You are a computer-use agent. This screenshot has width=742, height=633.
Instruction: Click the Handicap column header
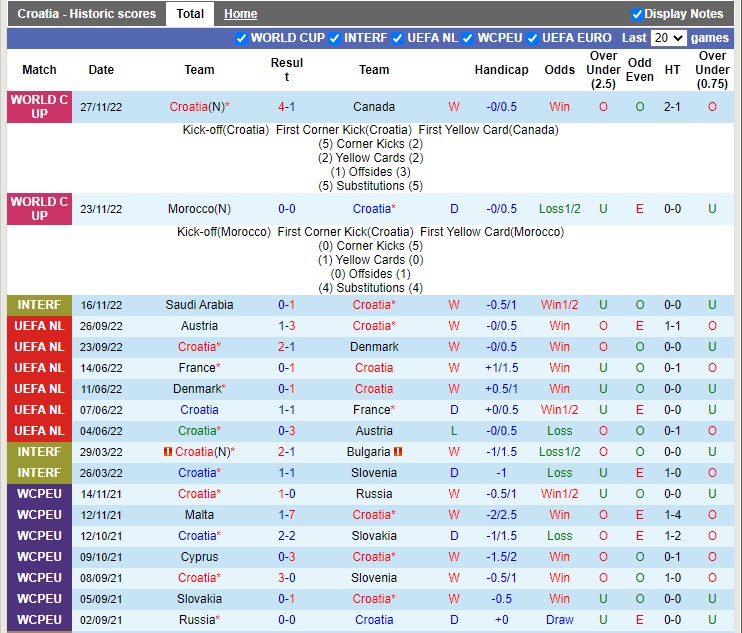[501, 70]
